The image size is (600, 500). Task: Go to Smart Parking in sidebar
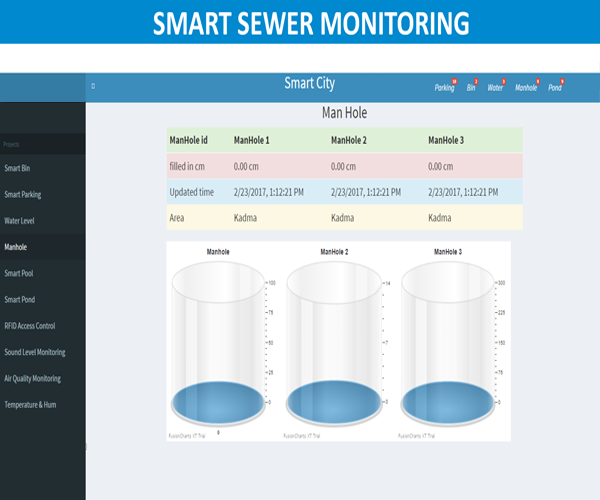23,194
